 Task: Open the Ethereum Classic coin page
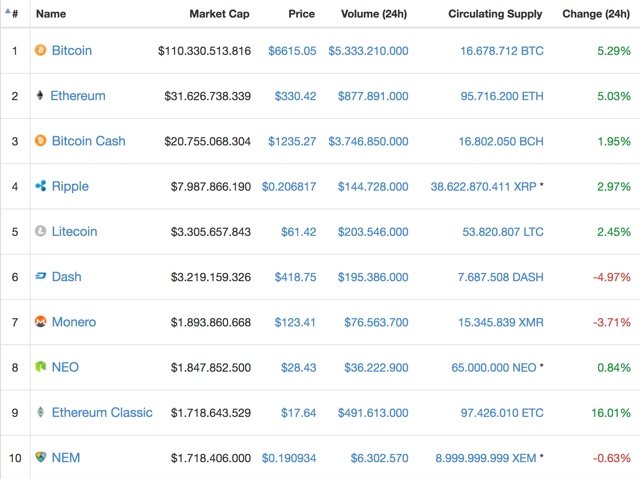point(102,412)
